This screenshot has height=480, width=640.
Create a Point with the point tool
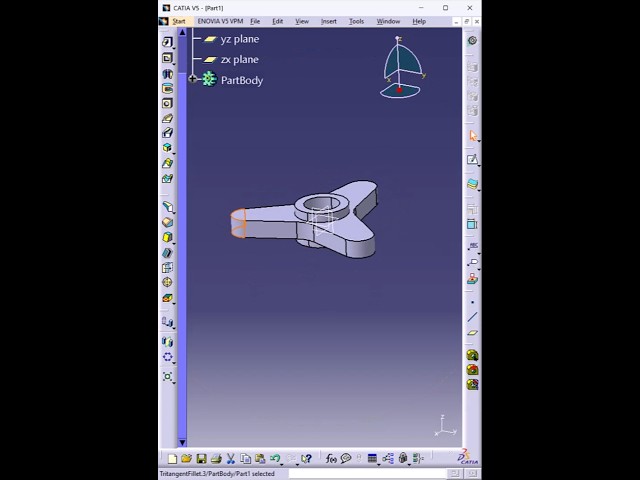(473, 302)
